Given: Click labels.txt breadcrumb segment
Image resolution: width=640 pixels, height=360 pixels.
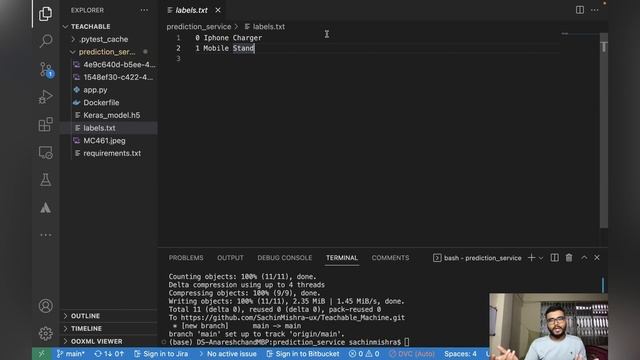Looking at the screenshot, I should [268, 27].
